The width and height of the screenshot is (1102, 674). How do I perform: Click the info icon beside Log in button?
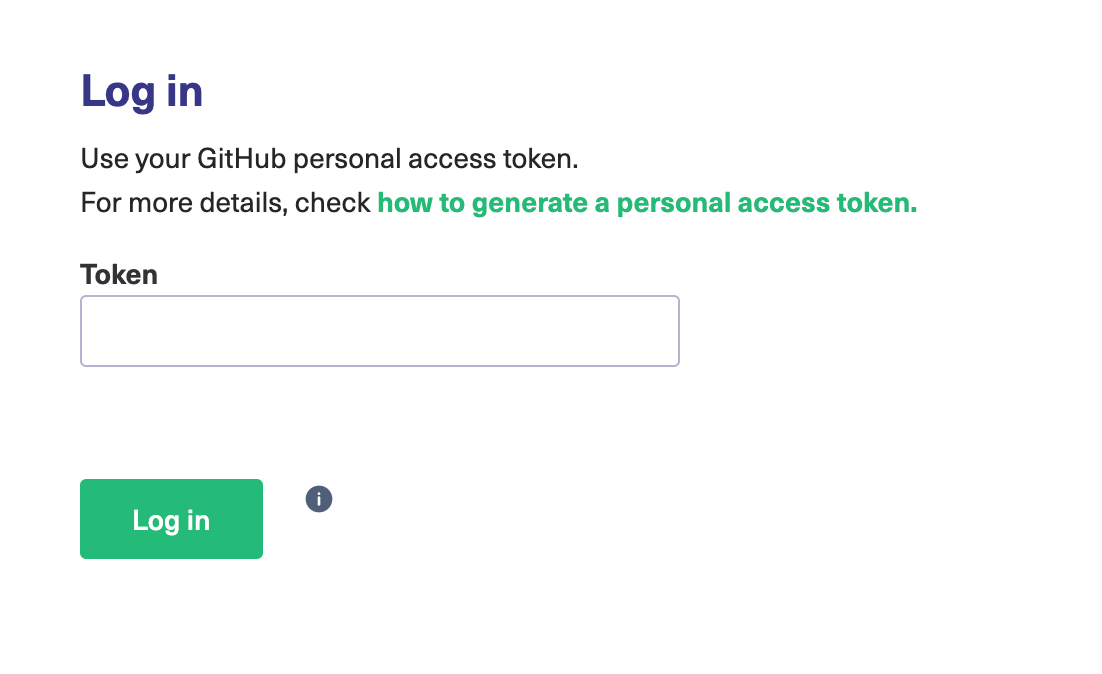coord(318,499)
